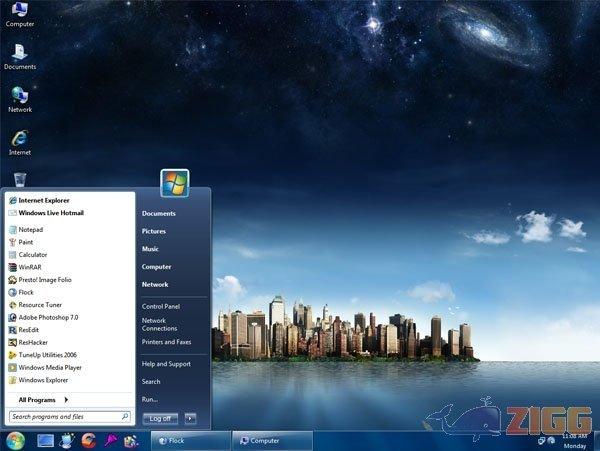
Task: Launch Notepad from the Start menu
Action: (32, 229)
